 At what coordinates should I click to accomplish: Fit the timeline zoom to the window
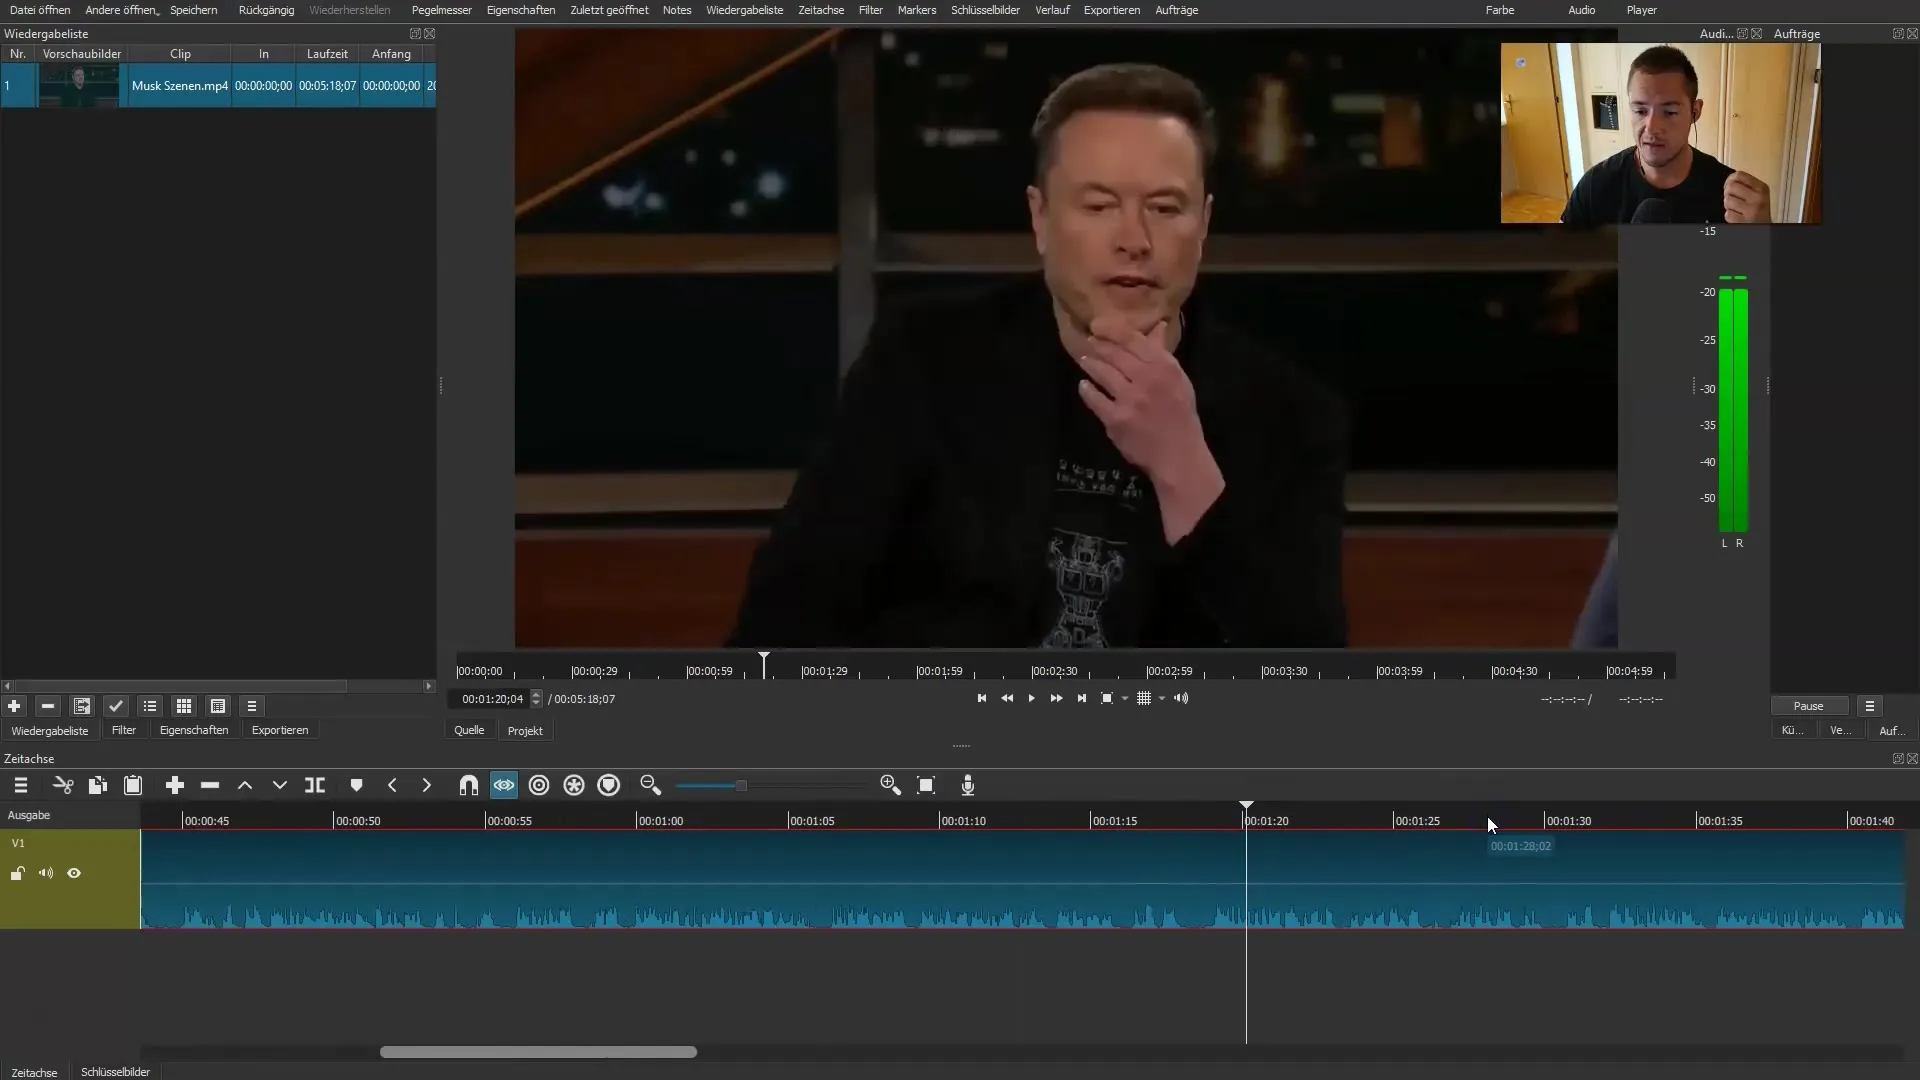pyautogui.click(x=926, y=786)
